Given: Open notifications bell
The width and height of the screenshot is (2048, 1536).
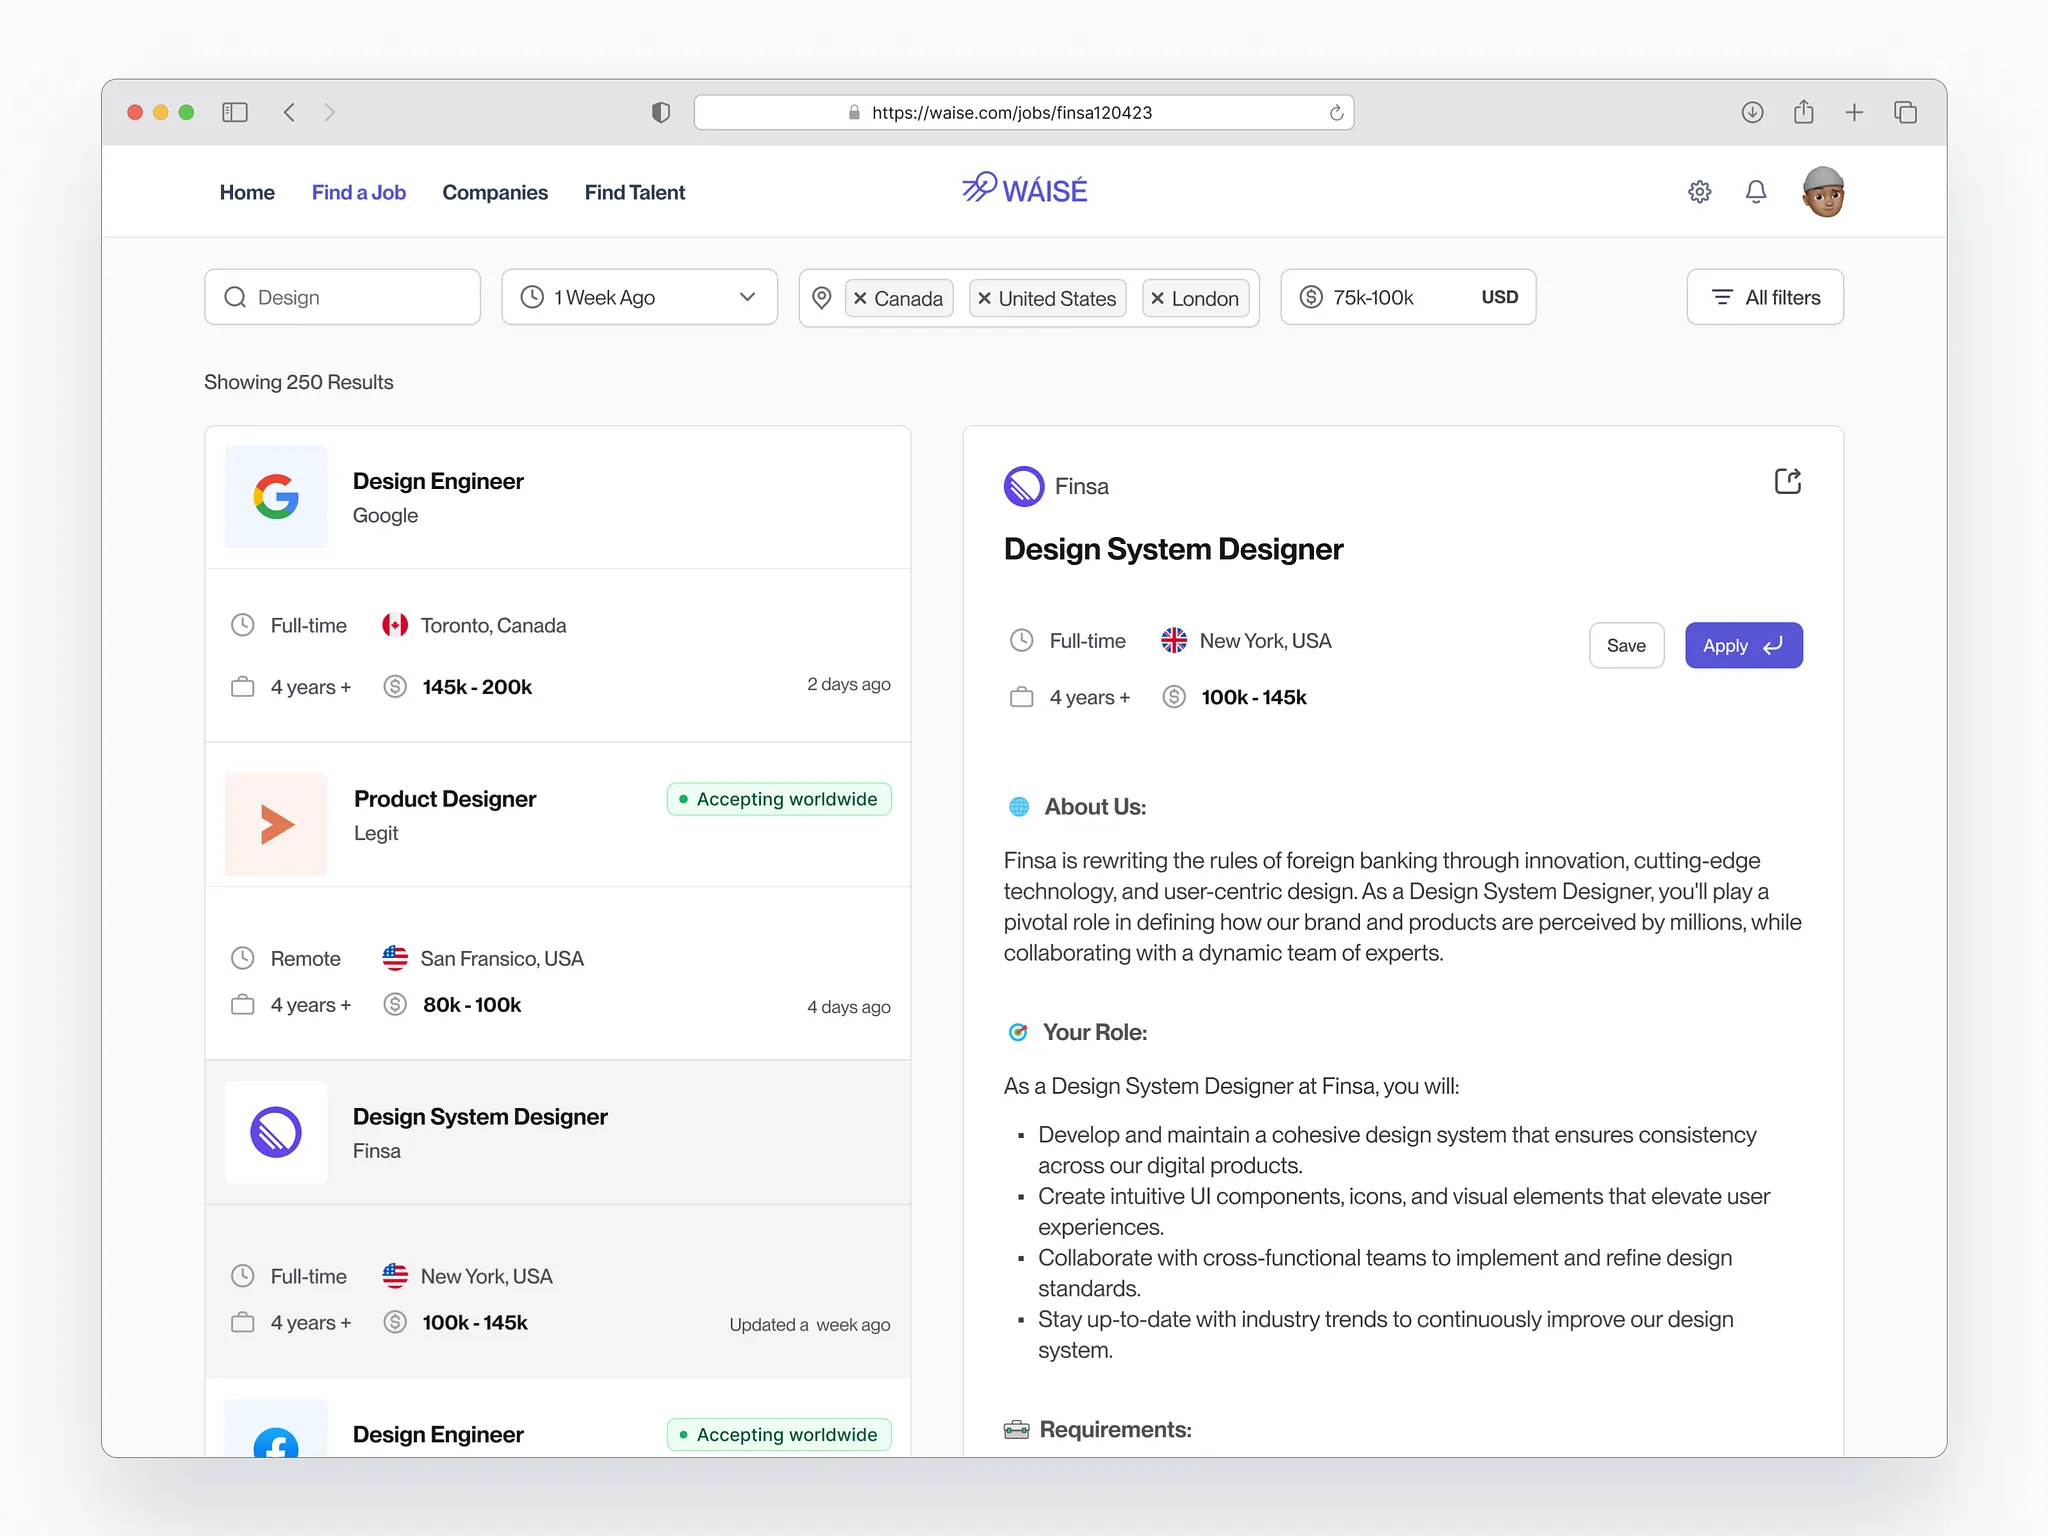Looking at the screenshot, I should click(x=1756, y=192).
